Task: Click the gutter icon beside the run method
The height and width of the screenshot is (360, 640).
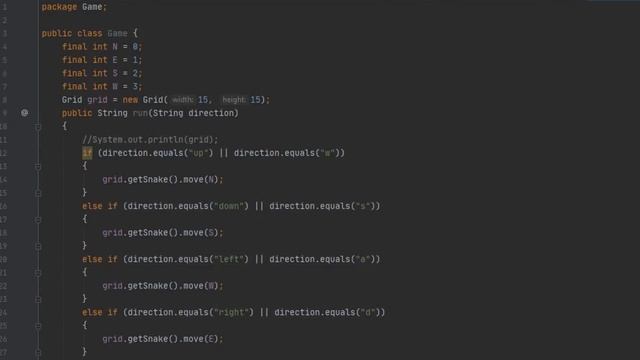Action: (24, 113)
